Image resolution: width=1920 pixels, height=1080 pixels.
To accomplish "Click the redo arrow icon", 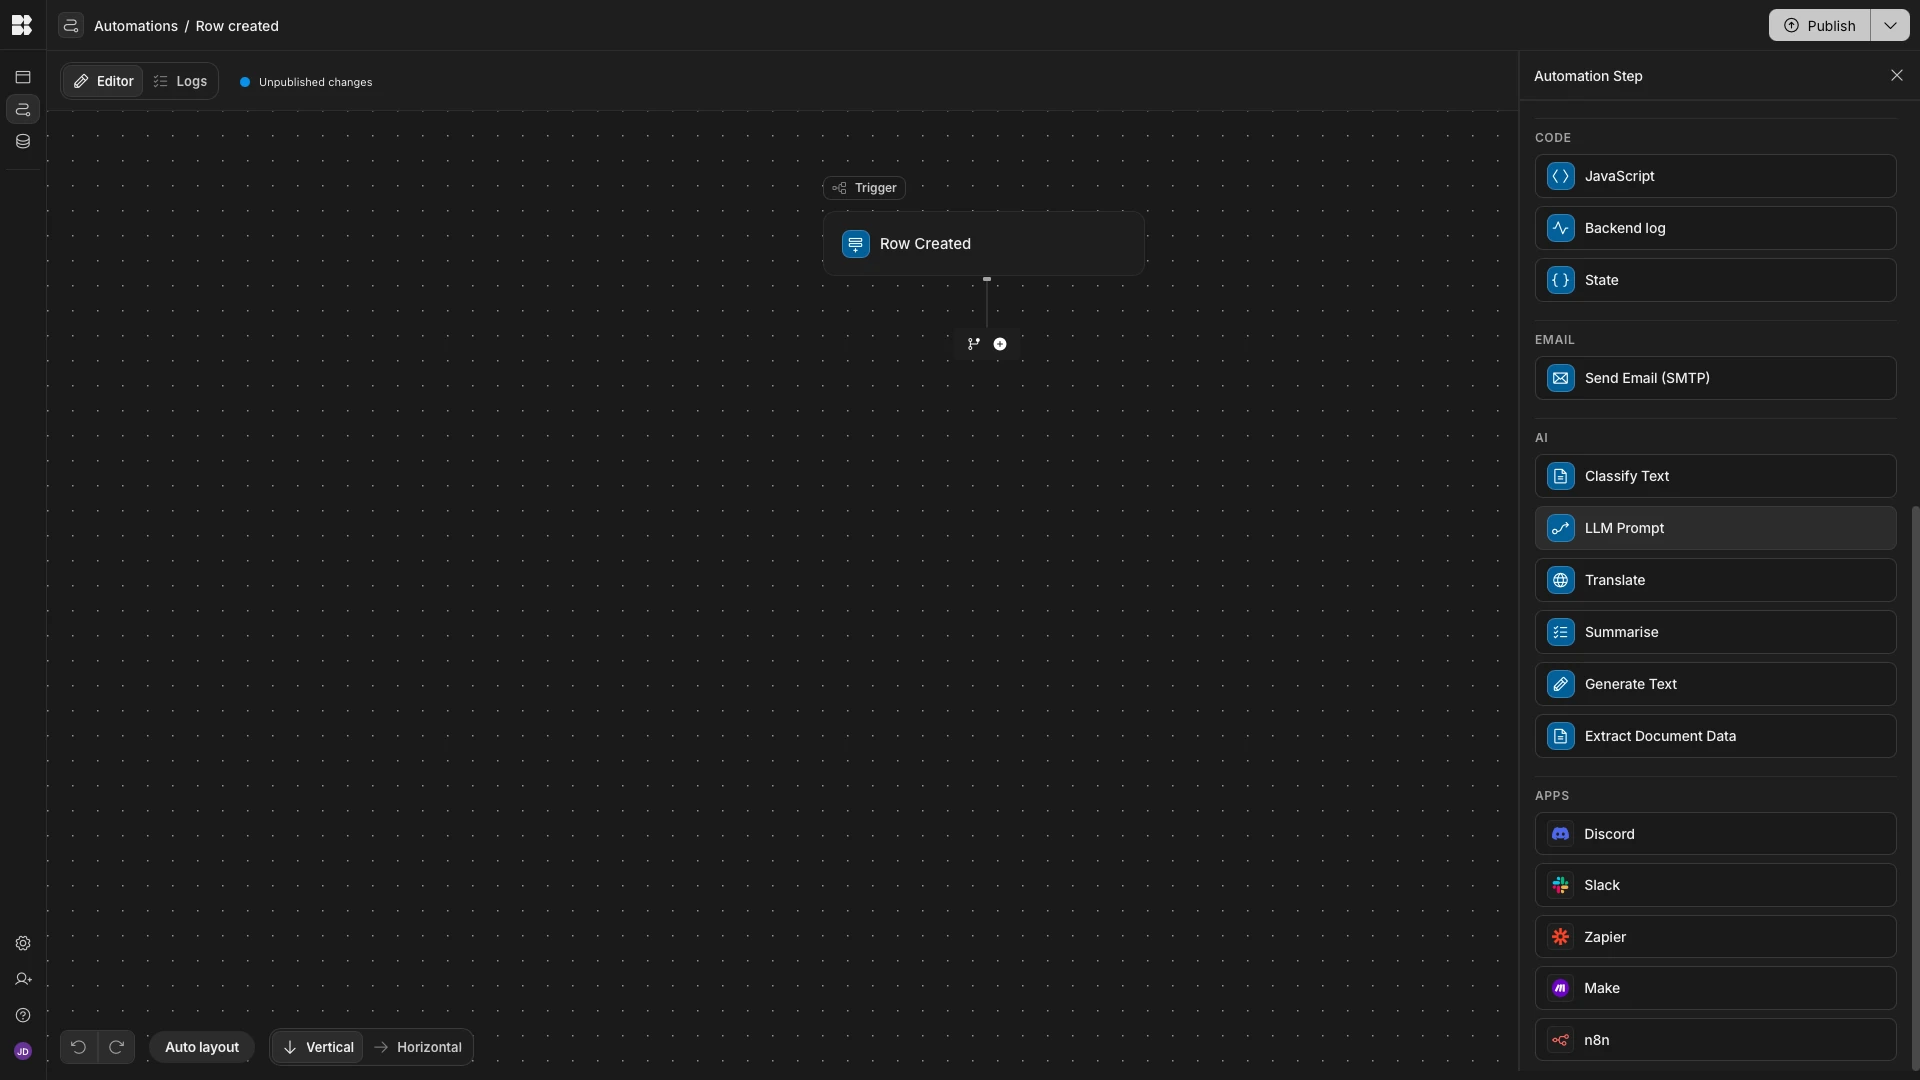I will pyautogui.click(x=116, y=1047).
